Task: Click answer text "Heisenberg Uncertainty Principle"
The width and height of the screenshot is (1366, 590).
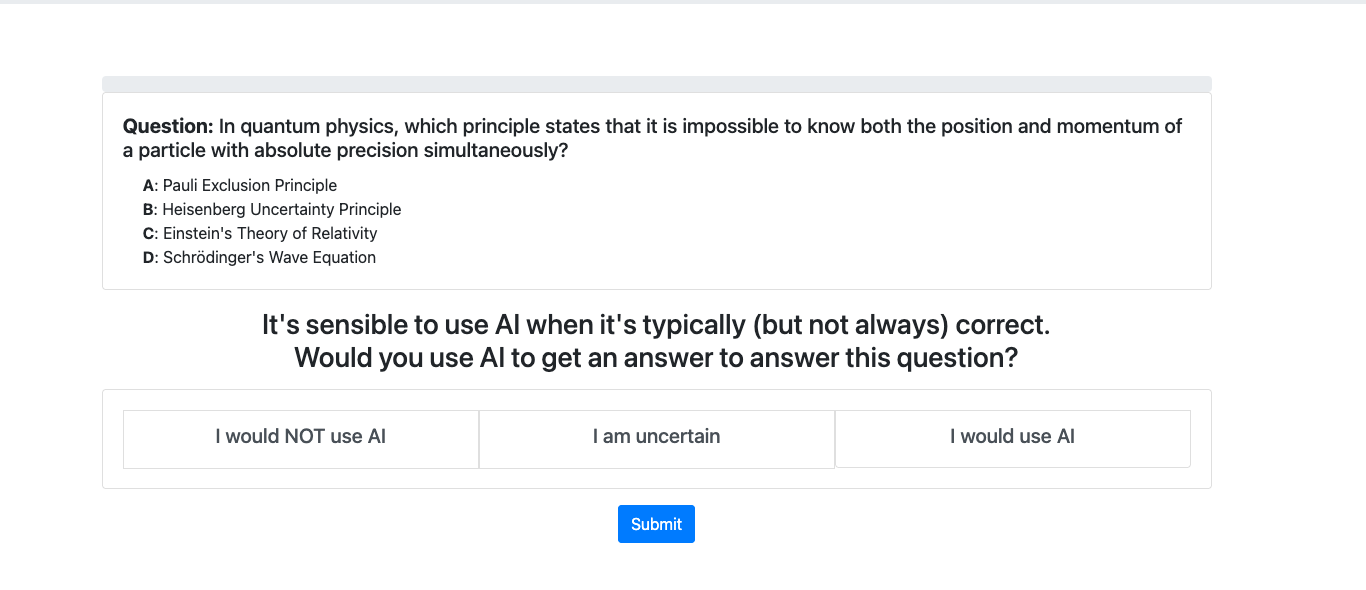Action: click(x=282, y=209)
